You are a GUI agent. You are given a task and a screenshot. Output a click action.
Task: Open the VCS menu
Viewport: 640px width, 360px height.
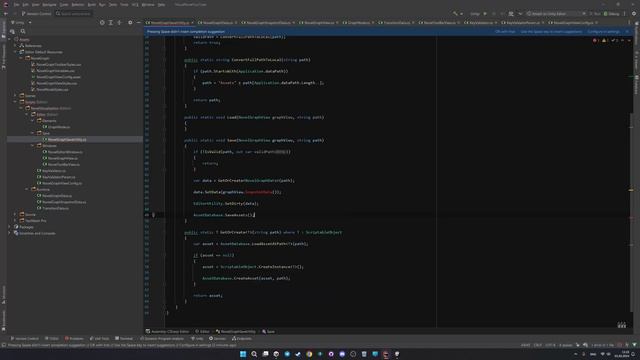pos(135,4)
